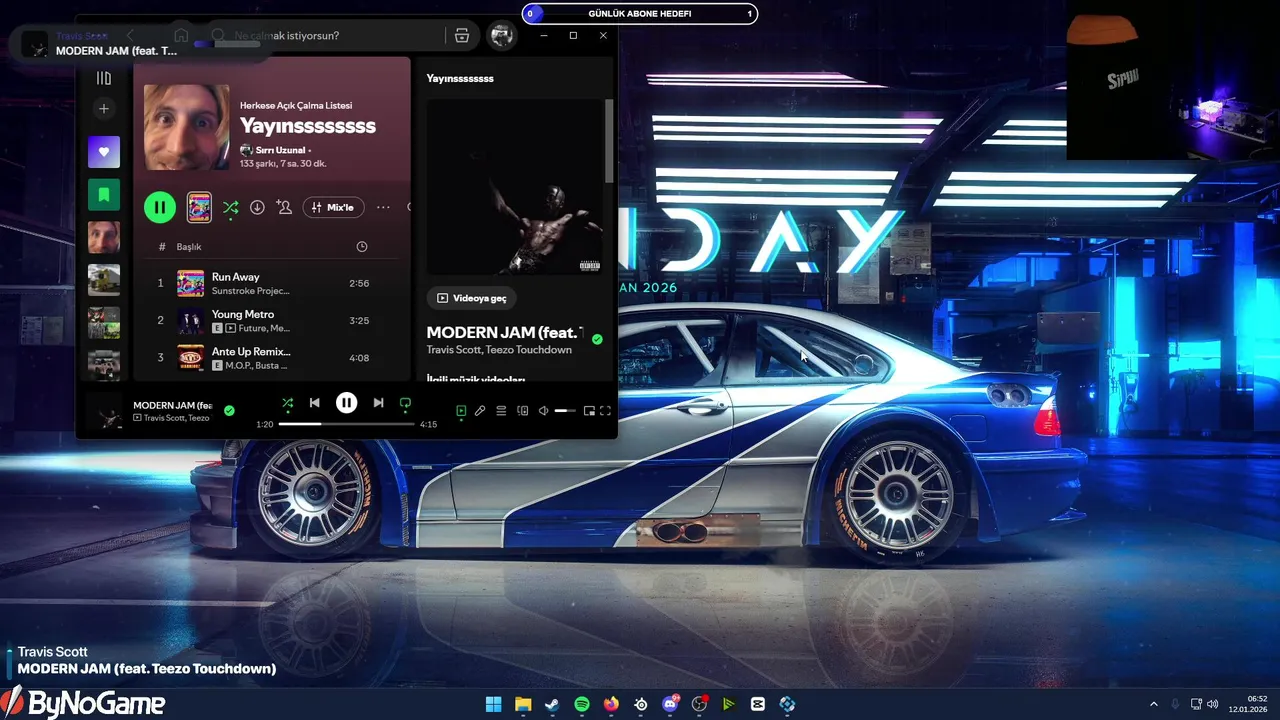This screenshot has height=720, width=1280.
Task: Expand the system tray hidden icons chevron
Action: point(1153,704)
